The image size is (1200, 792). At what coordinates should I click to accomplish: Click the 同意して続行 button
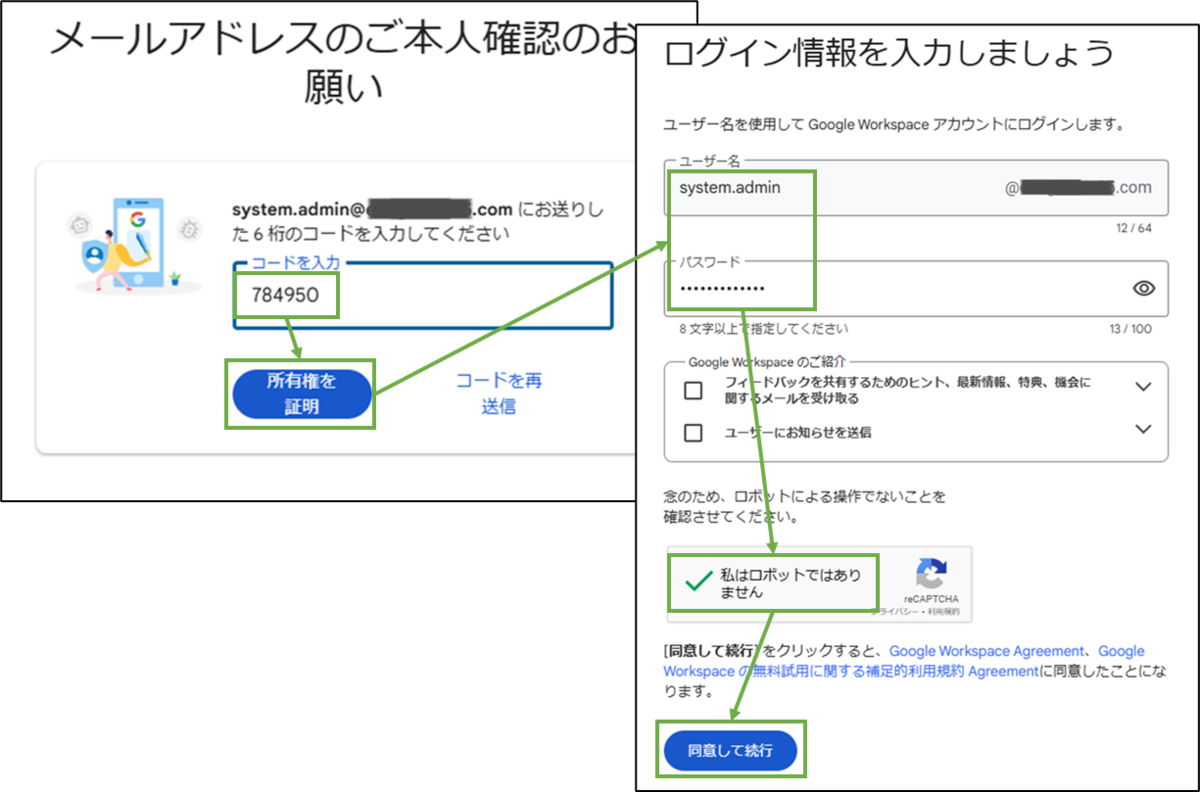(730, 750)
